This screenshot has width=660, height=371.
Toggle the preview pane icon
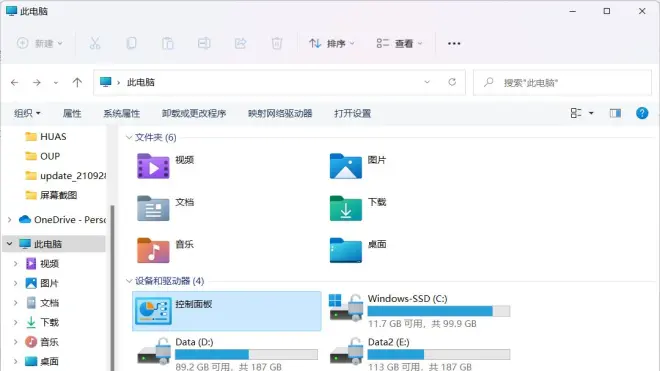click(x=615, y=113)
